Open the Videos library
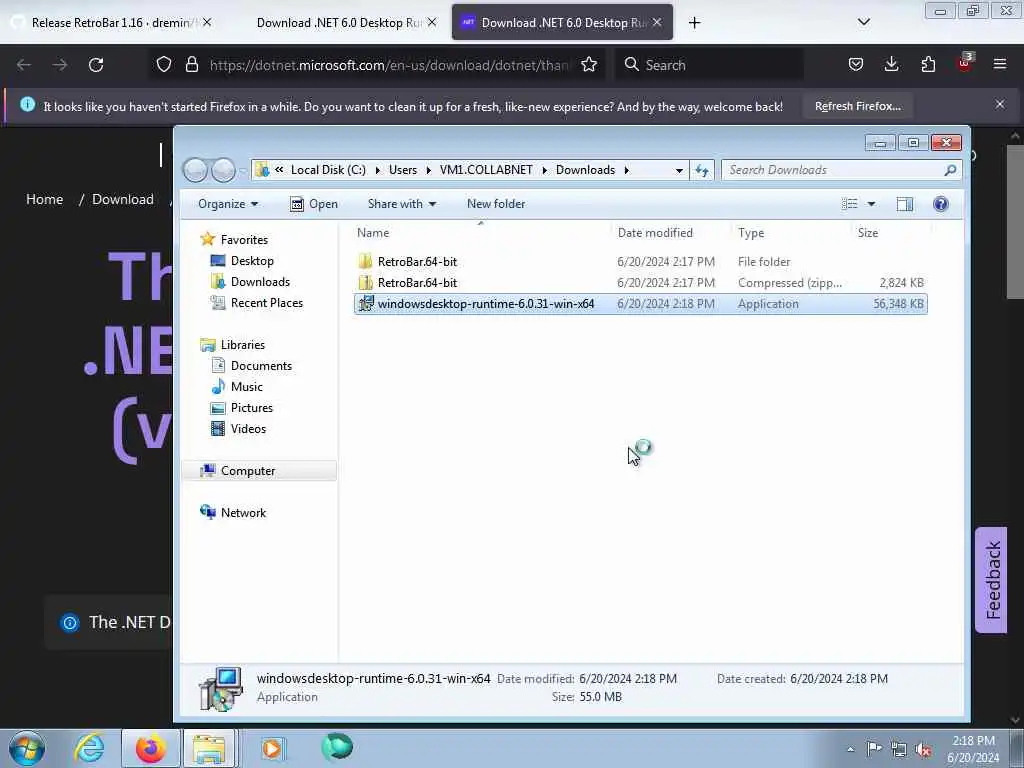The width and height of the screenshot is (1024, 768). 248,428
